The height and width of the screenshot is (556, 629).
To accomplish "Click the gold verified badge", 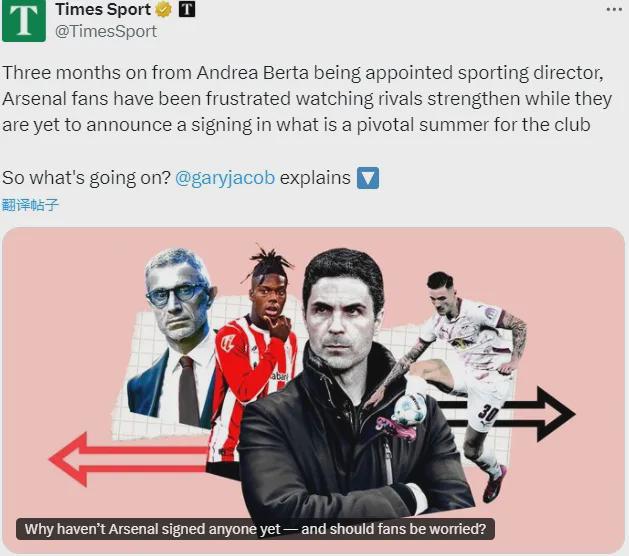I will tap(163, 10).
